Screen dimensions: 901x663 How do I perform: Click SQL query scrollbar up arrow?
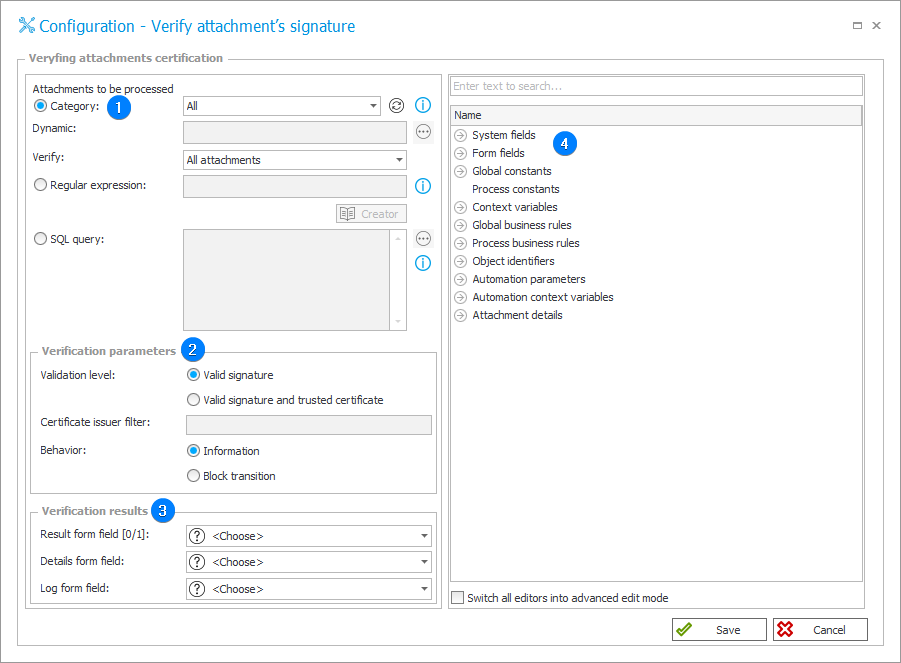398,238
